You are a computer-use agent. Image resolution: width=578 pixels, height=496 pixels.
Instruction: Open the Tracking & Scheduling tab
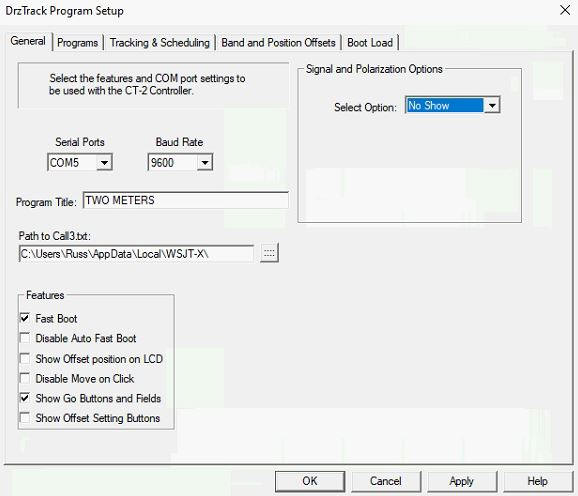(x=160, y=43)
